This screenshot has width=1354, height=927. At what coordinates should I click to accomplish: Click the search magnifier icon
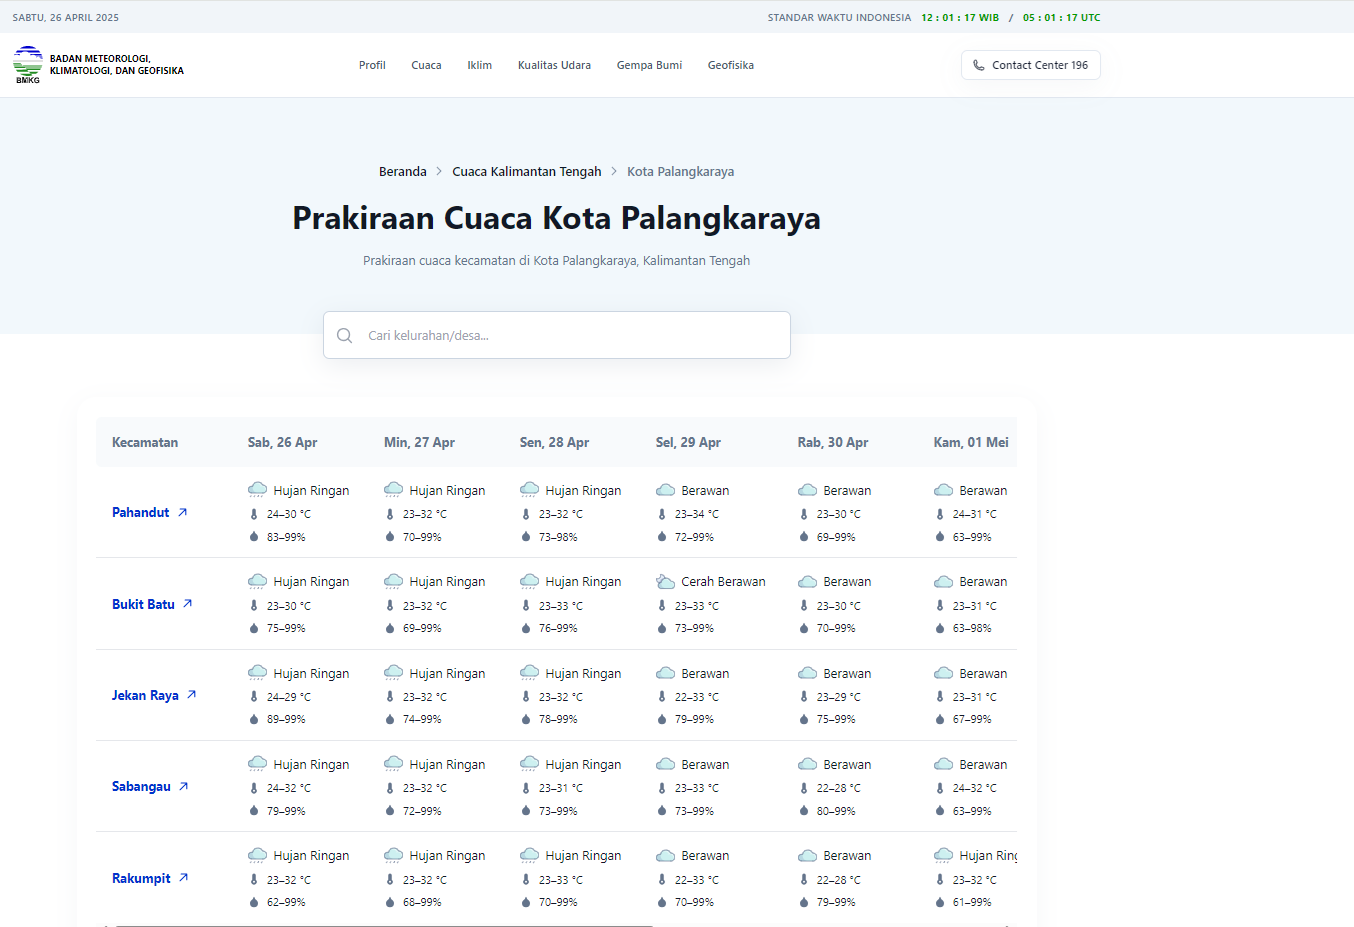coord(345,336)
